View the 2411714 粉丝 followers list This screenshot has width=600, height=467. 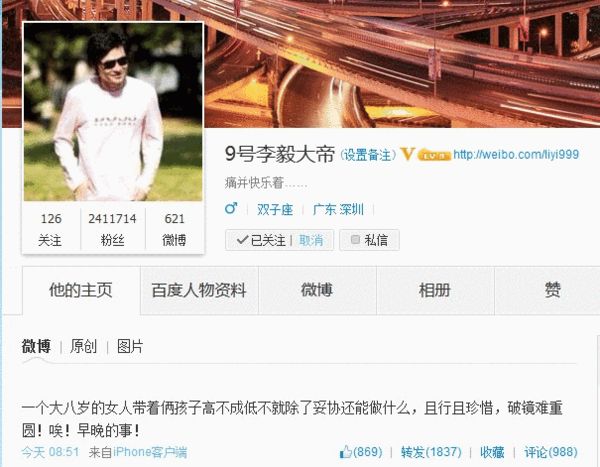[112, 229]
